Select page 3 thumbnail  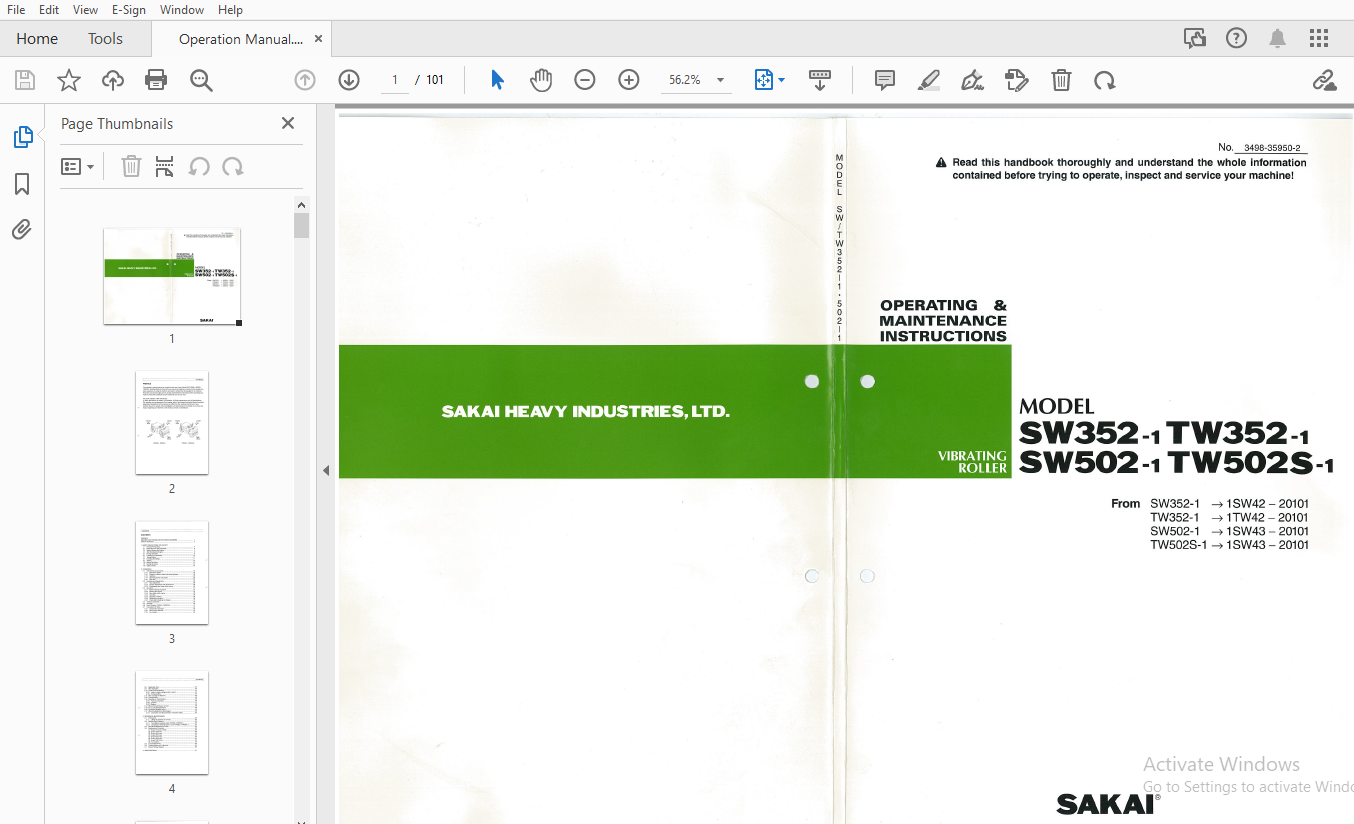(x=172, y=573)
